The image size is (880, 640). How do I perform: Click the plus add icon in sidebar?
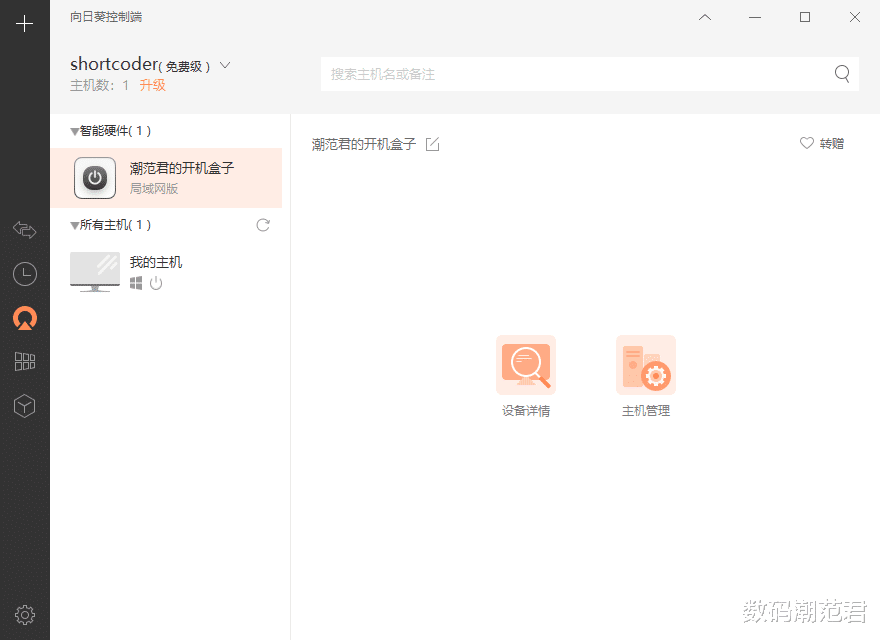tap(24, 24)
